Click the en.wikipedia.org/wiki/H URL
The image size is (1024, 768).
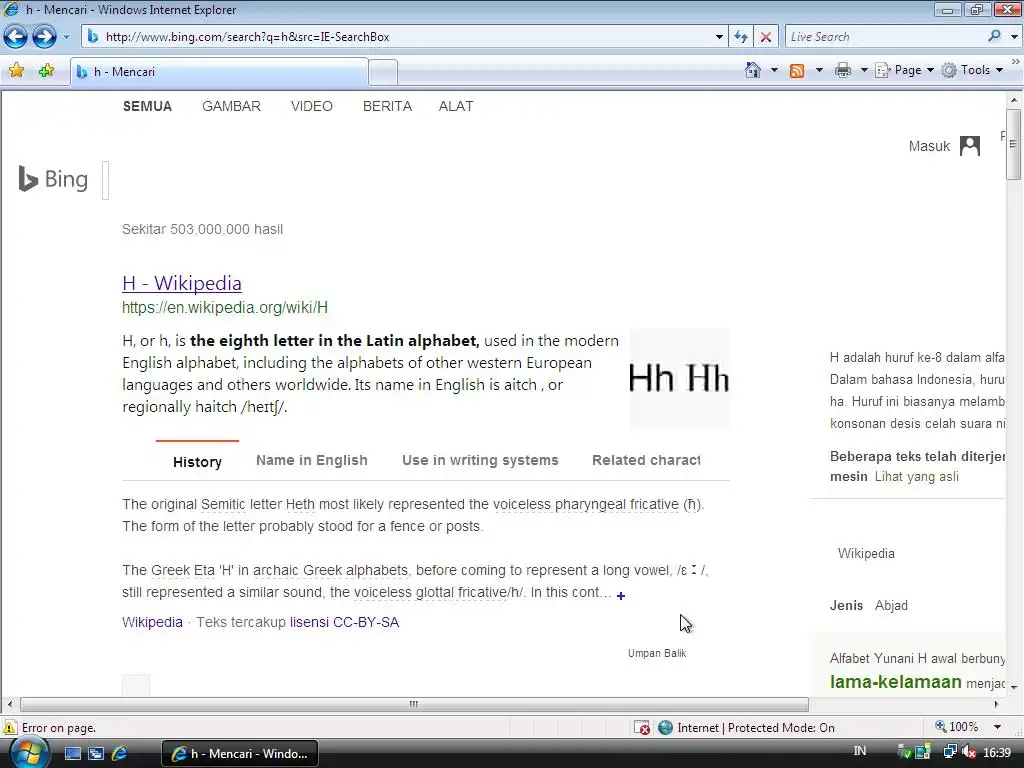(225, 308)
